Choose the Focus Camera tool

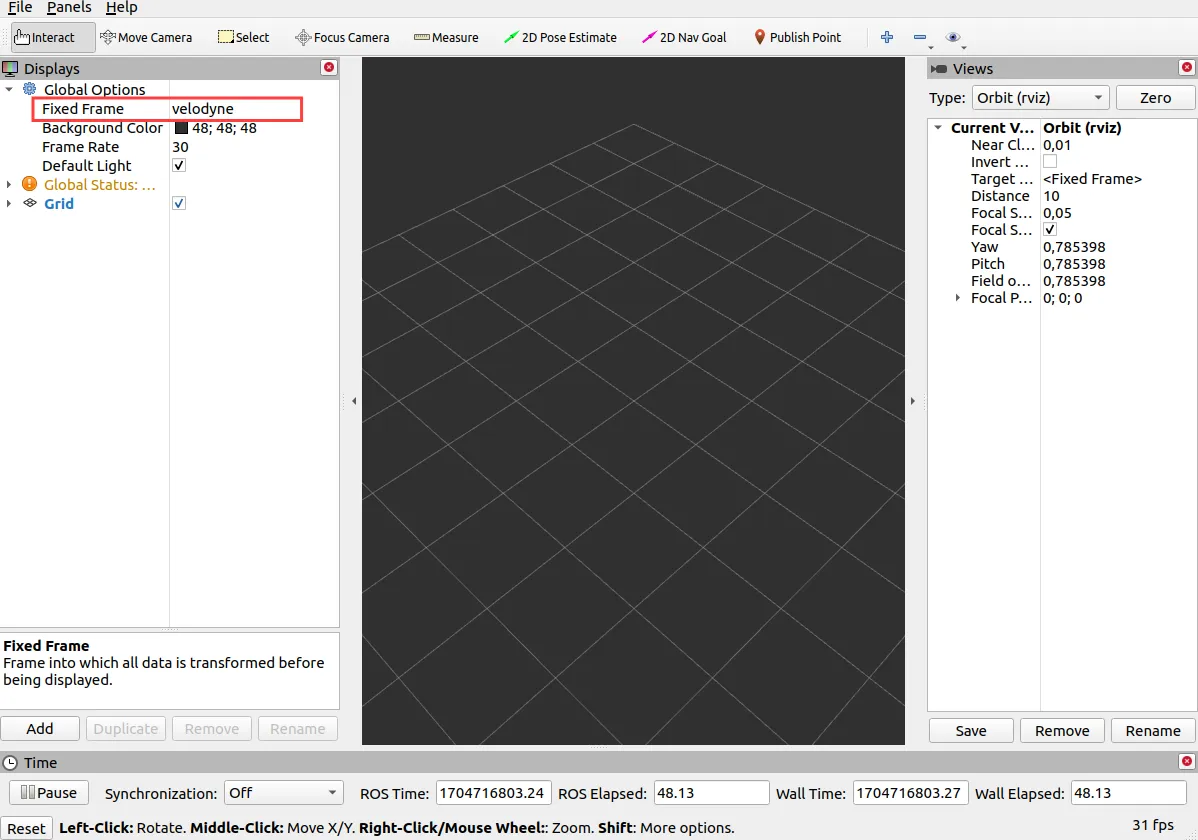(x=342, y=38)
